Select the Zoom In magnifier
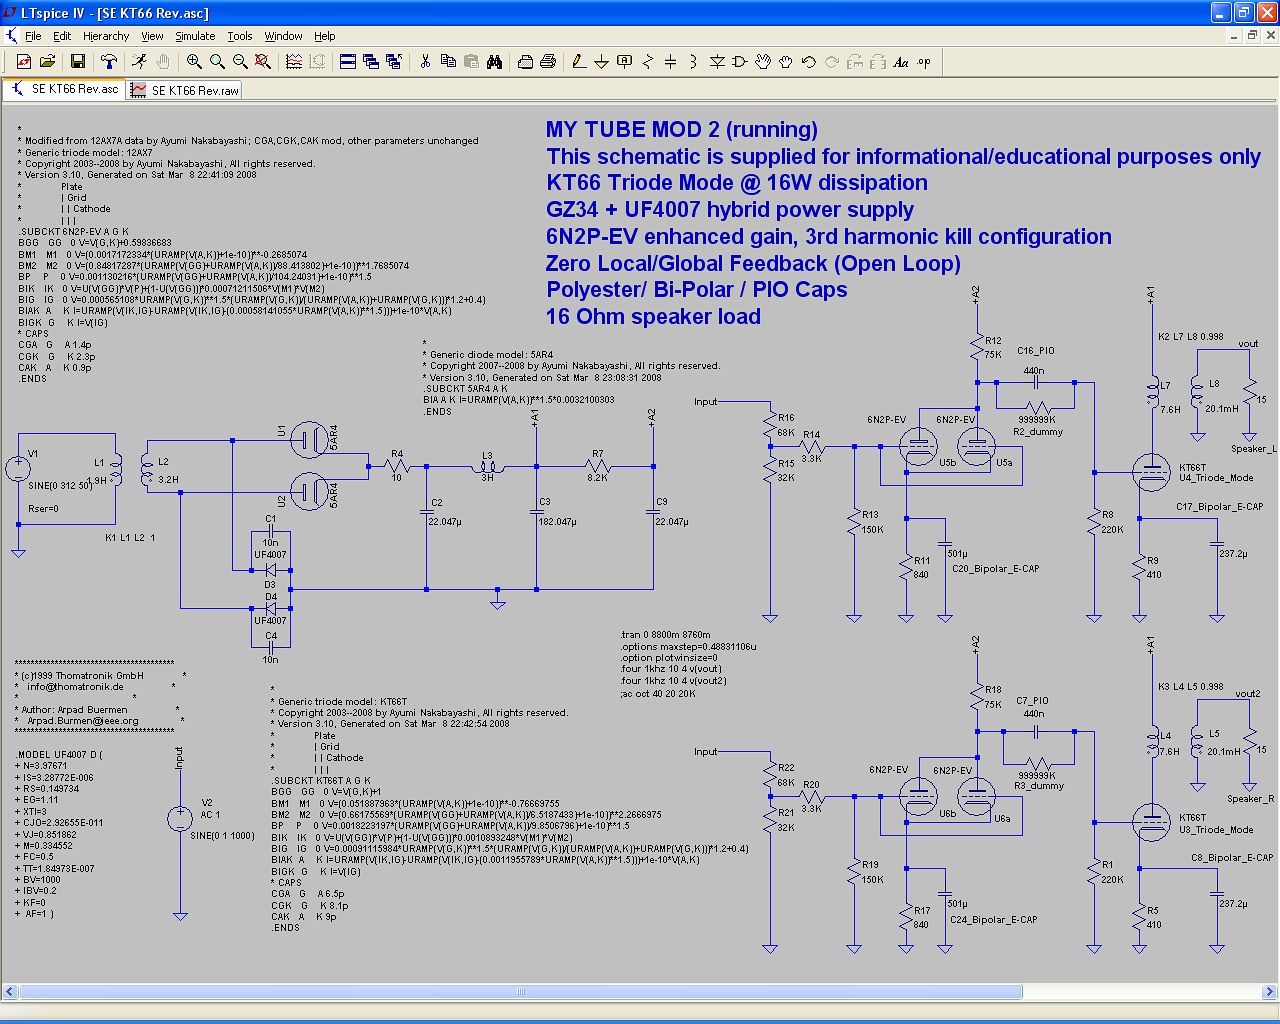 (x=194, y=62)
